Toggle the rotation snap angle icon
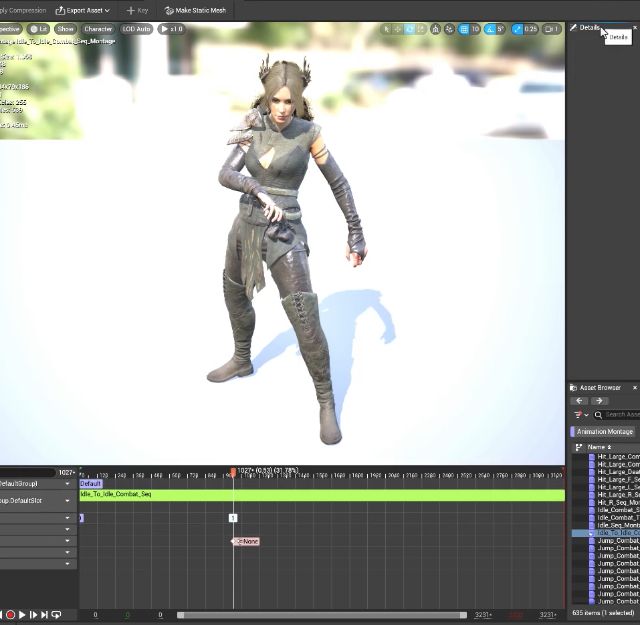Viewport: 640px width, 625px height. 488,29
